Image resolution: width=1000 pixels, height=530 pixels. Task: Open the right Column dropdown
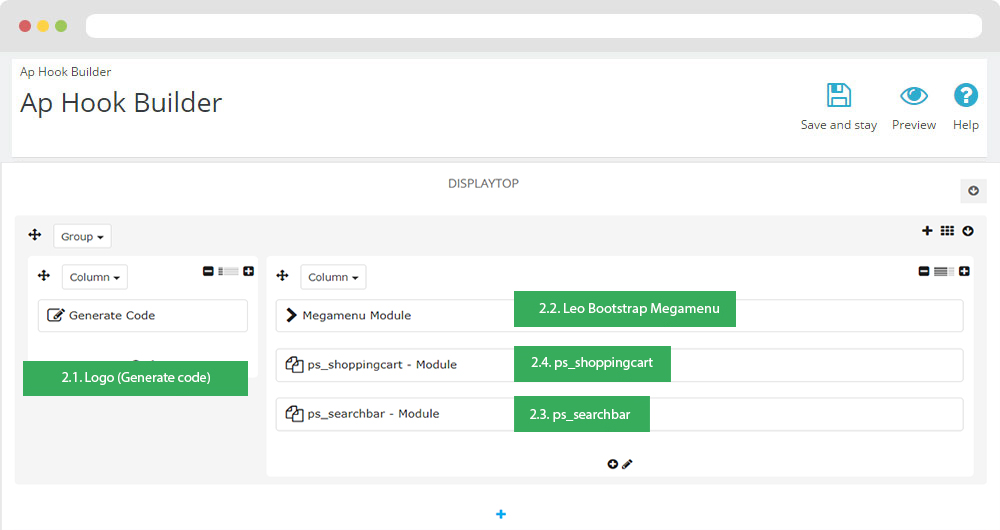click(x=333, y=277)
